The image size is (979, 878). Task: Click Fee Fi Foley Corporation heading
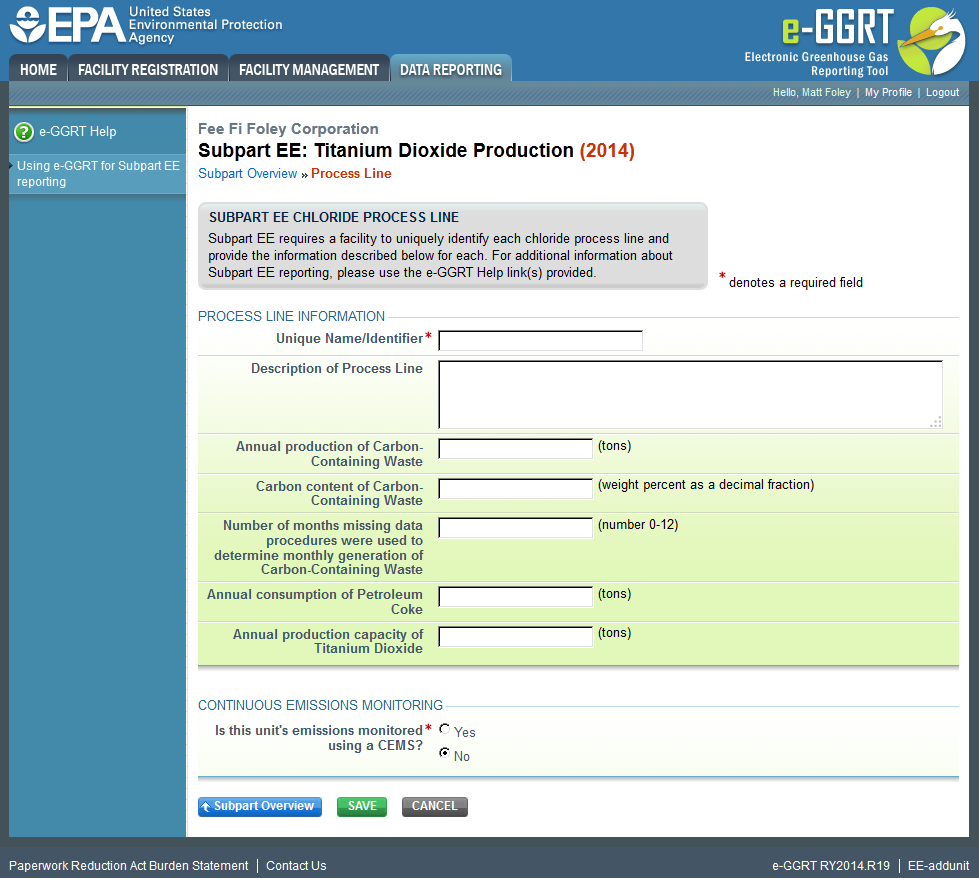[288, 129]
